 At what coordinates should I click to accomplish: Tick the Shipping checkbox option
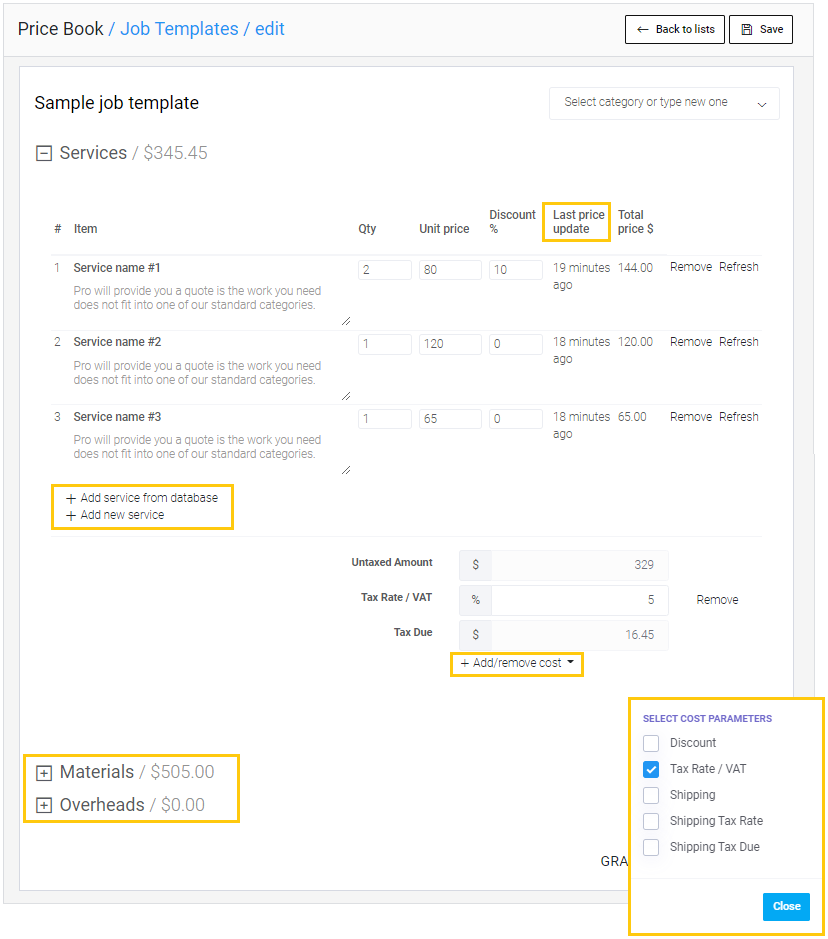651,795
